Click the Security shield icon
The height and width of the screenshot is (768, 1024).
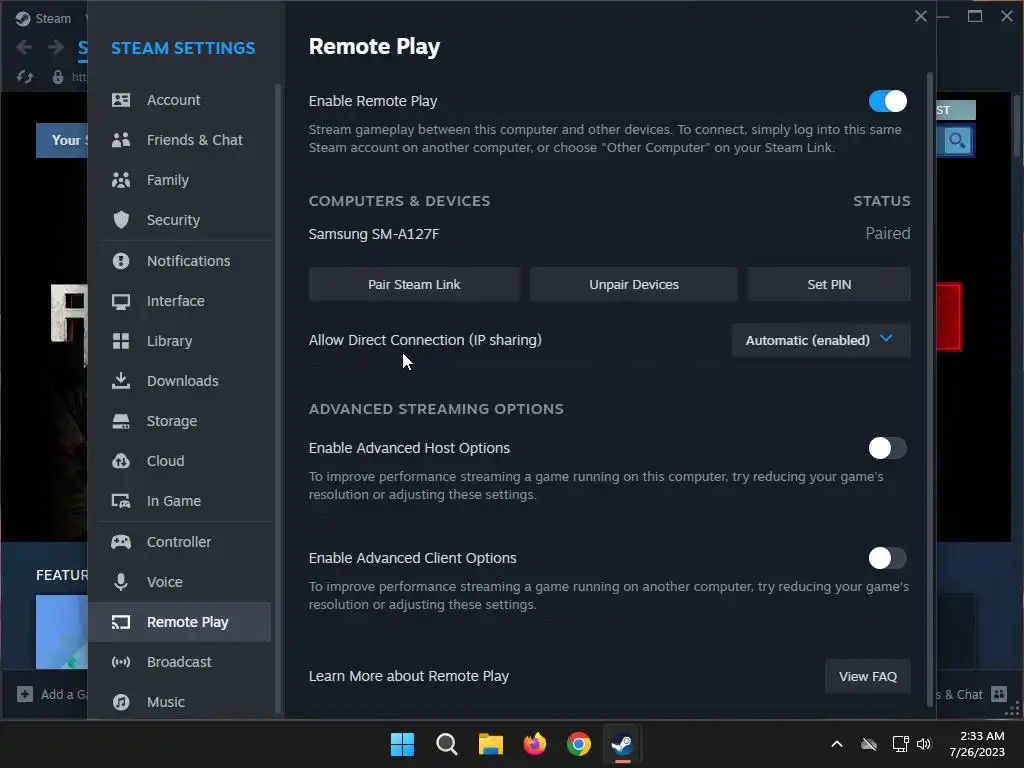[121, 220]
